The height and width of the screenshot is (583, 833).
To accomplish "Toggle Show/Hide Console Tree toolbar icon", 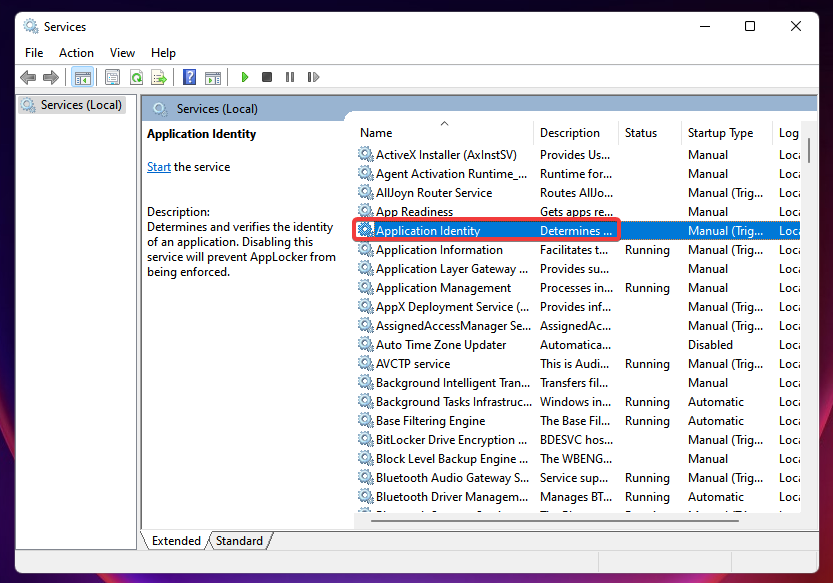I will (x=82, y=78).
